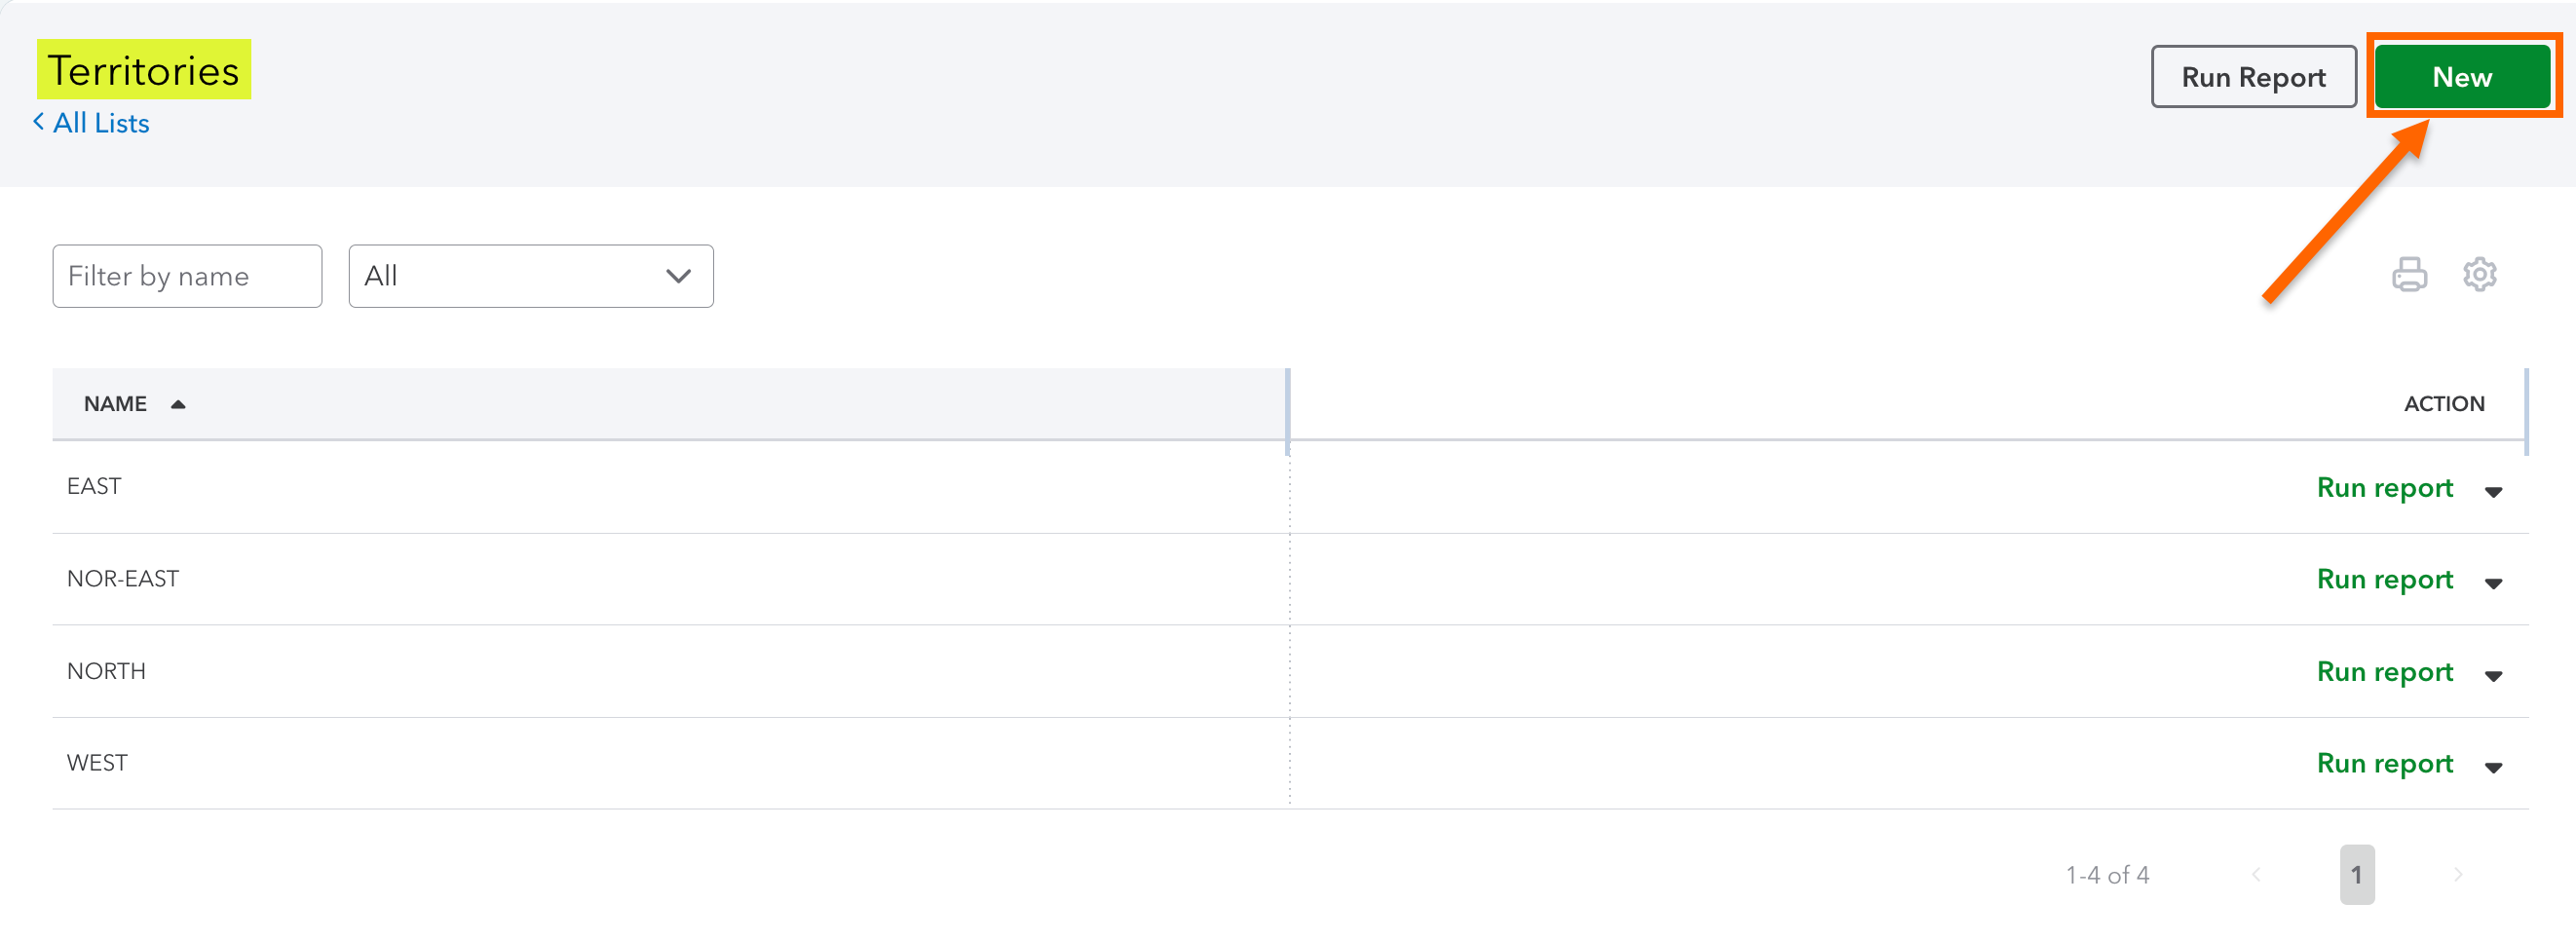Open the All status filter dropdown
The height and width of the screenshot is (941, 2576).
[x=530, y=276]
